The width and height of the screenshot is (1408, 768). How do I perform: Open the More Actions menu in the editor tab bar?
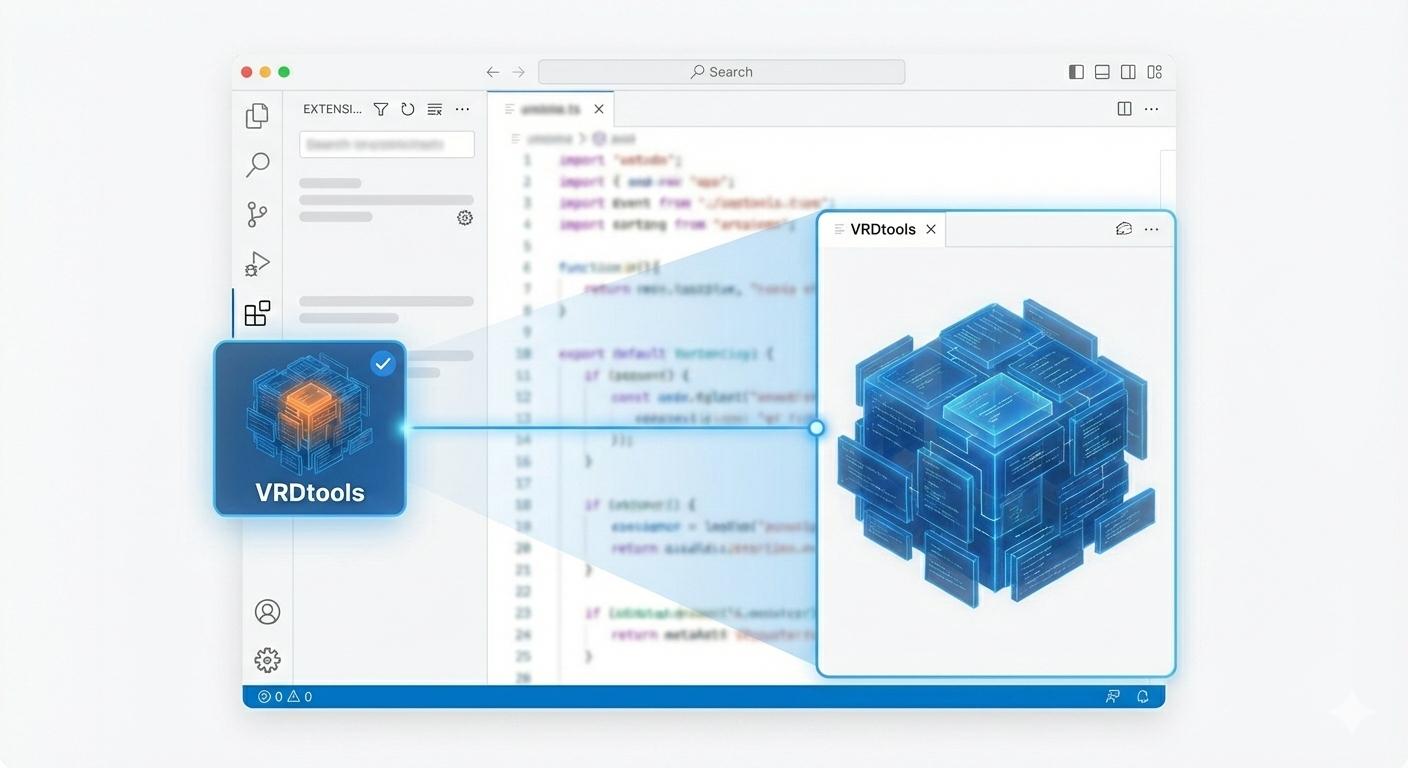tap(1151, 108)
